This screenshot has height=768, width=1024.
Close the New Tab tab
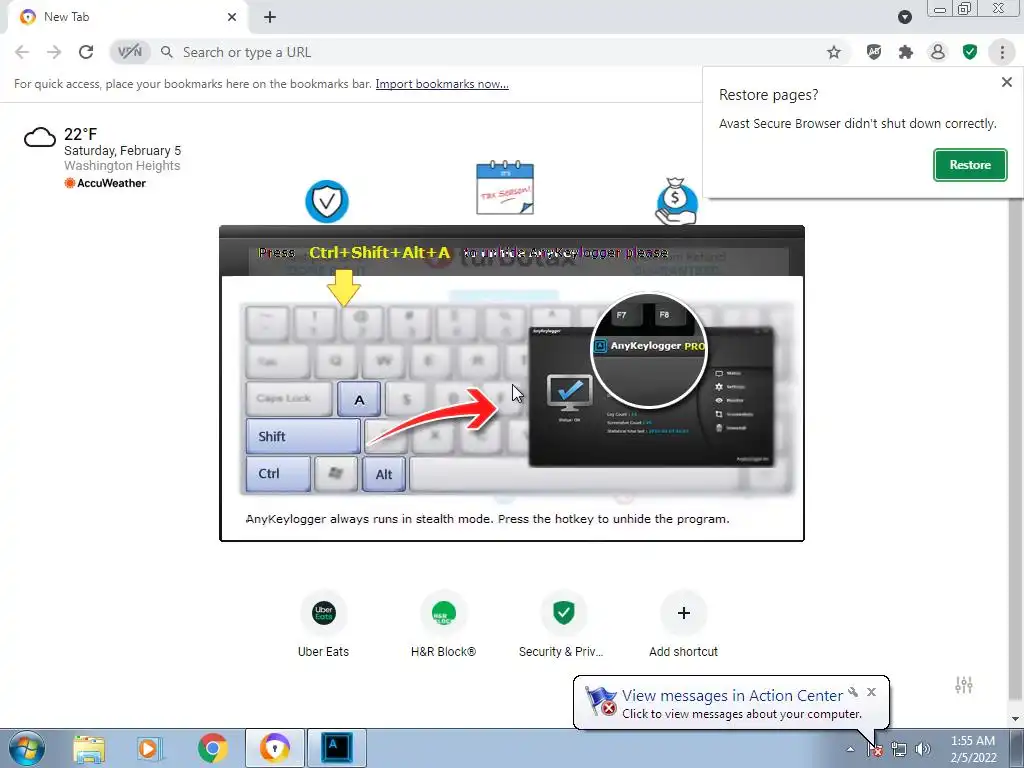click(232, 17)
